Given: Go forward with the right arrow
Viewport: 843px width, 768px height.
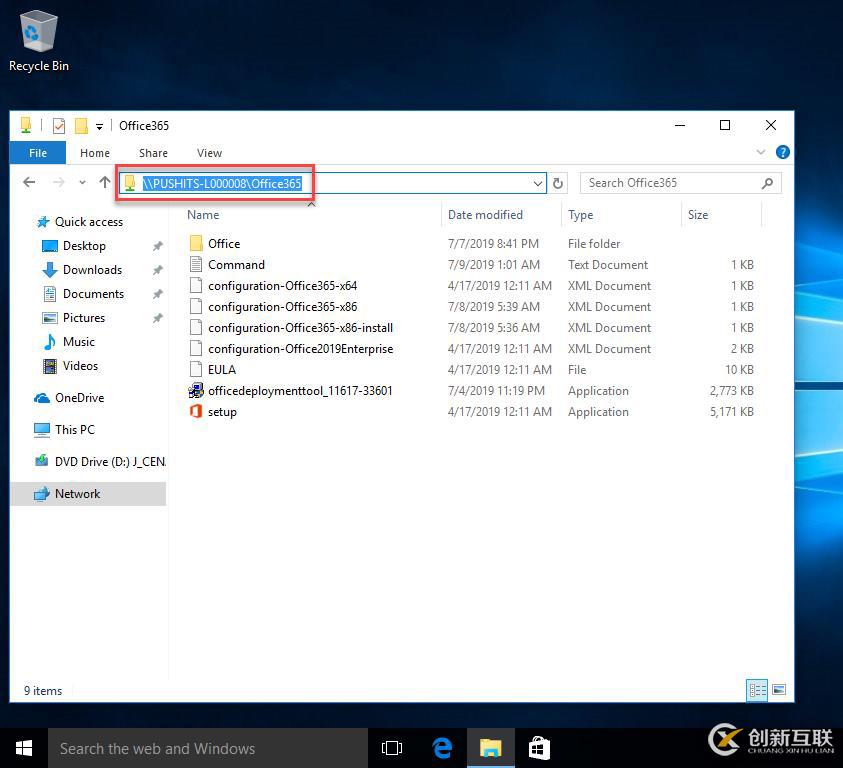Looking at the screenshot, I should tap(59, 182).
